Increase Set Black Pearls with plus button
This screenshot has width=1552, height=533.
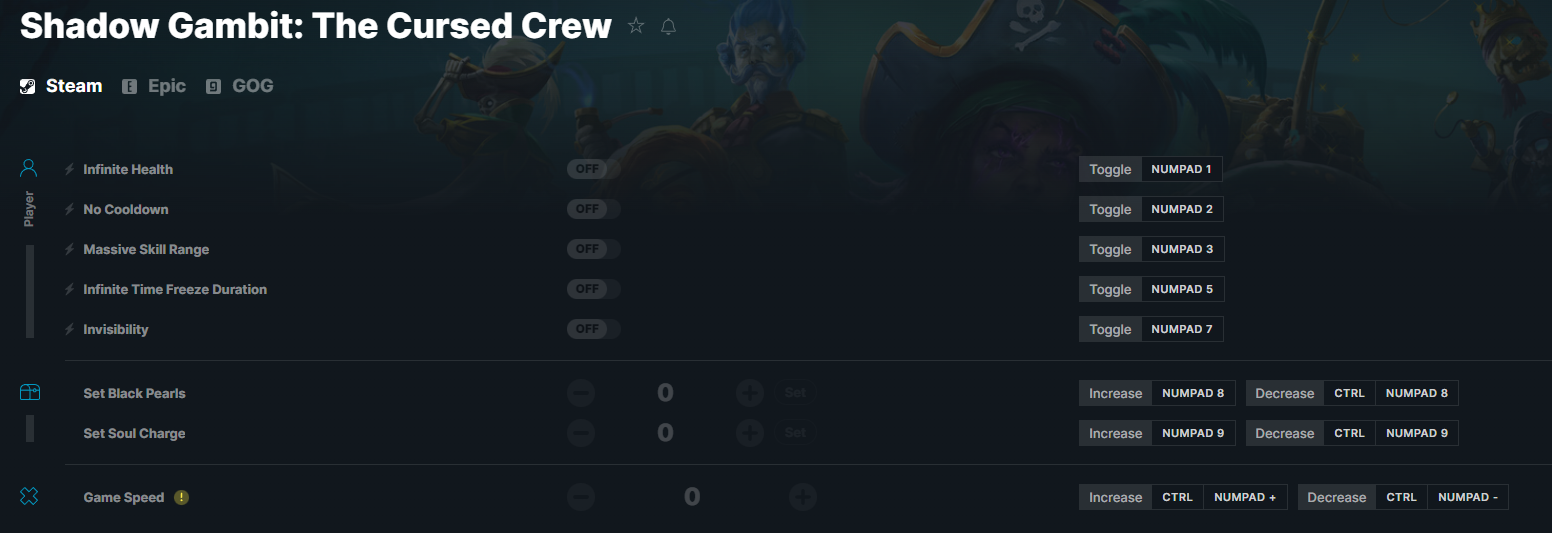click(750, 393)
